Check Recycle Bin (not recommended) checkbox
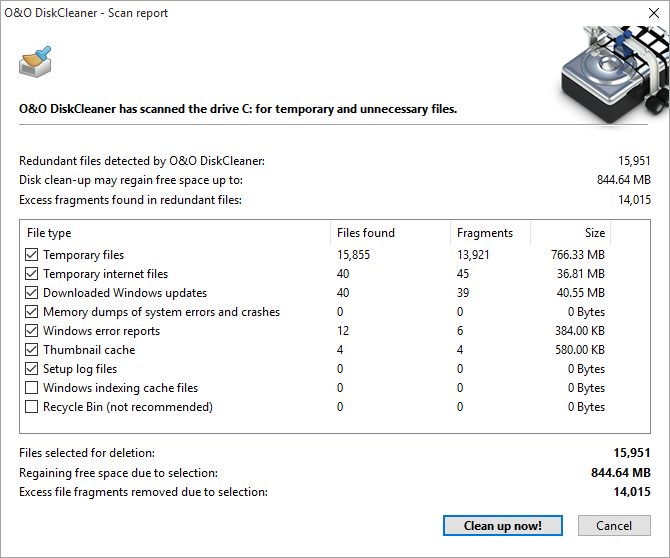The width and height of the screenshot is (670, 558). point(31,407)
